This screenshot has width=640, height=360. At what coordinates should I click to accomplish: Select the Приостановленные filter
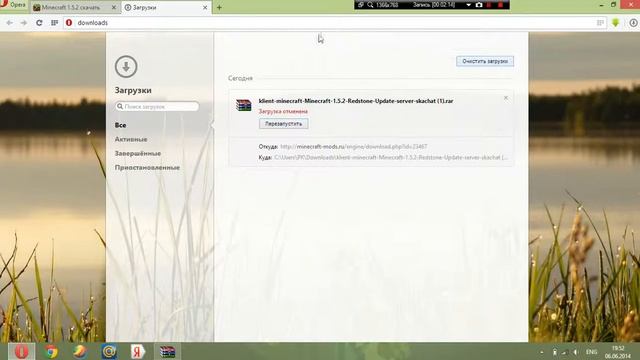click(x=147, y=168)
